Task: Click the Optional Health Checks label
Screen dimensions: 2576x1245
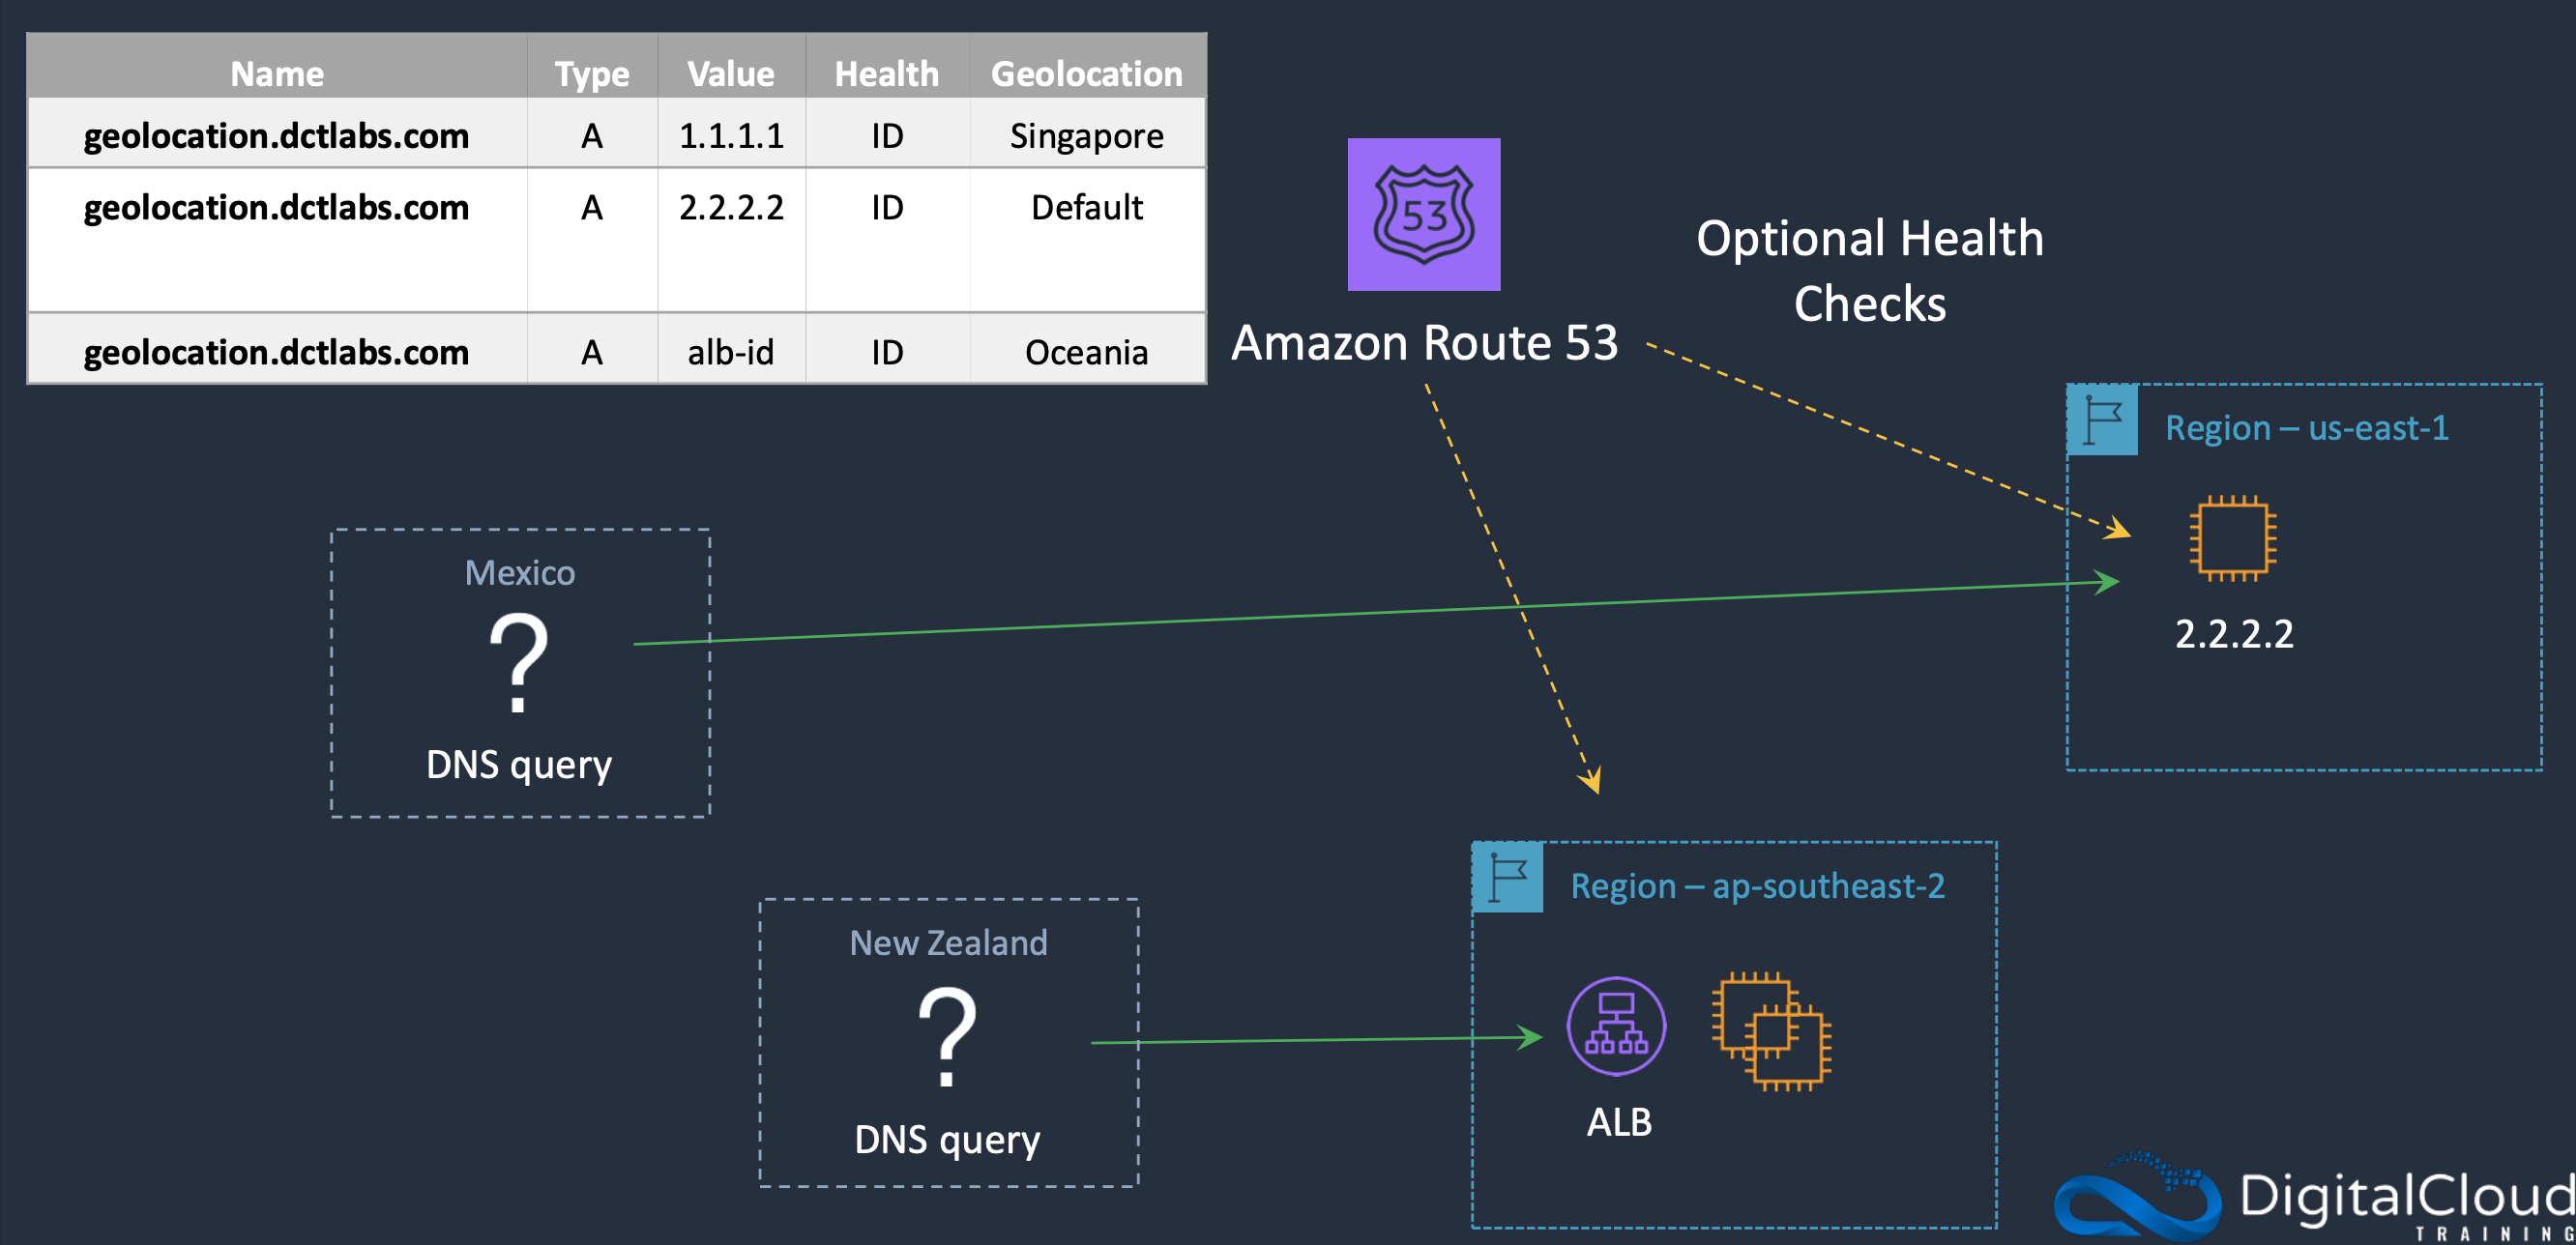Action: coord(1869,270)
